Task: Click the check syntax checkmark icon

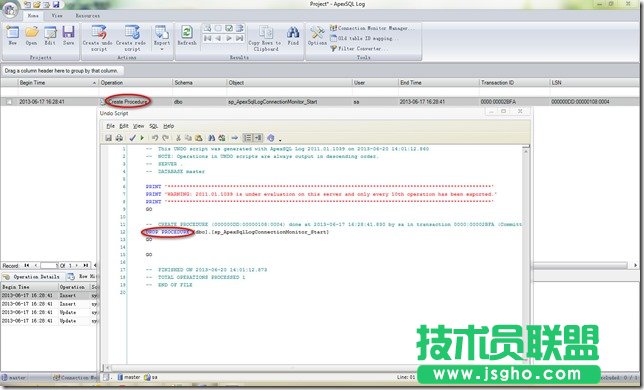Action: coord(132,138)
